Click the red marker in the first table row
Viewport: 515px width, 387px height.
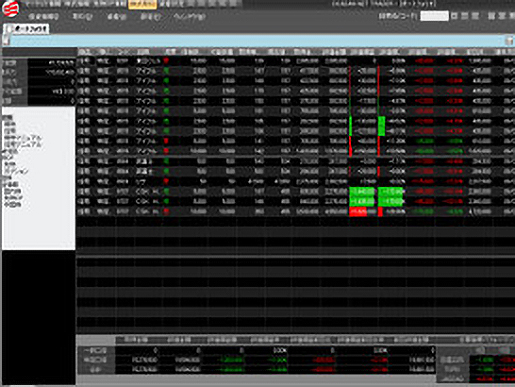[166, 61]
